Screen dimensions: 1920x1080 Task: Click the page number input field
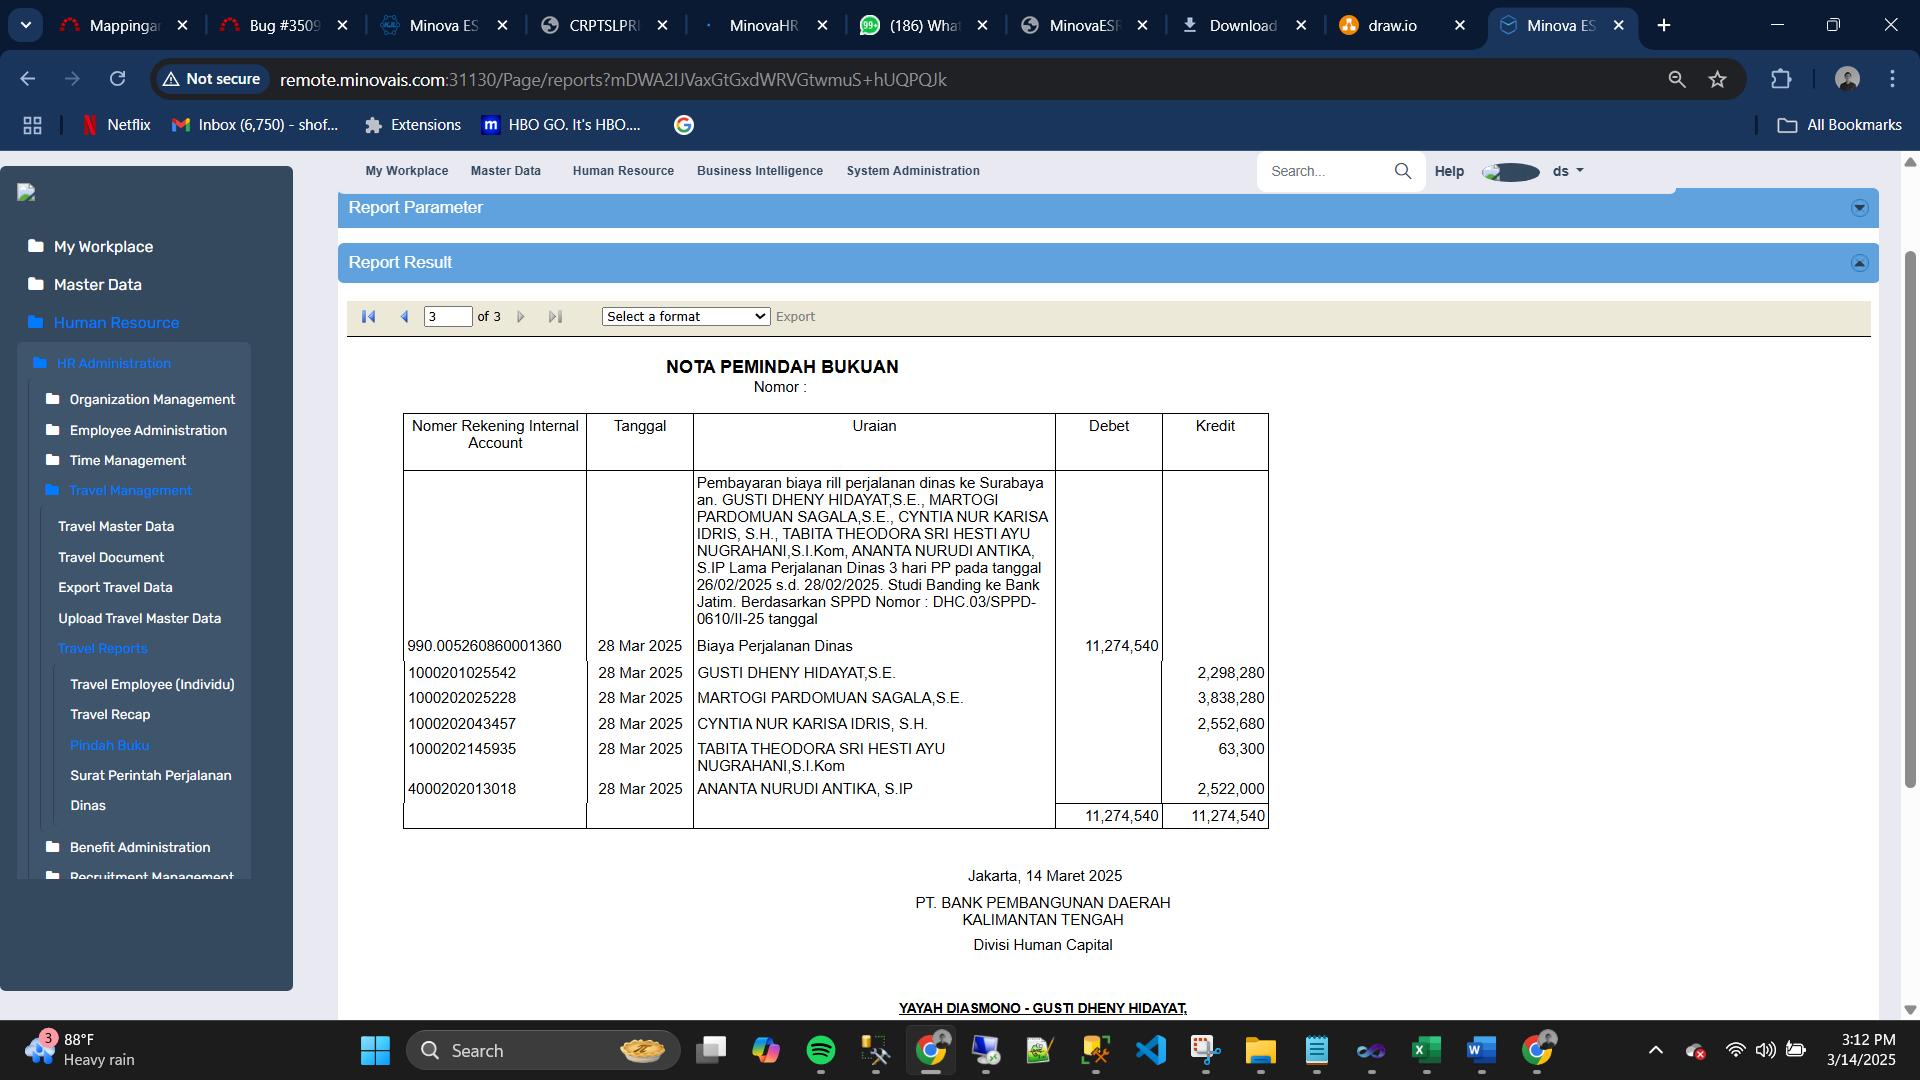(448, 317)
